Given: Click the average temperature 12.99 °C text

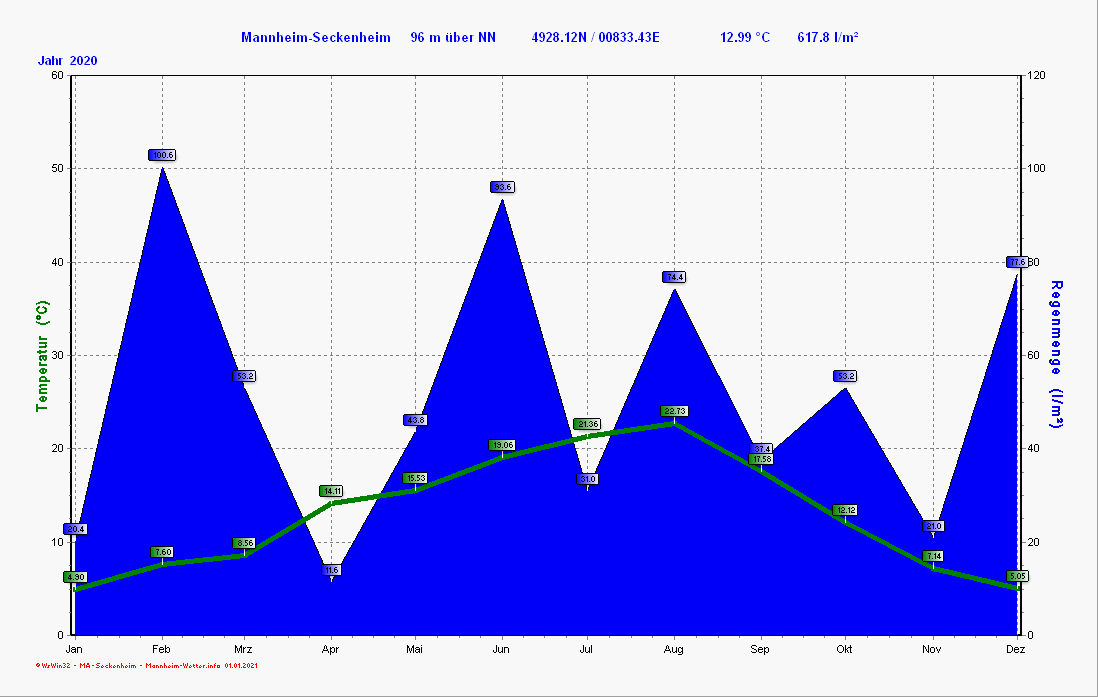Looking at the screenshot, I should tap(745, 38).
